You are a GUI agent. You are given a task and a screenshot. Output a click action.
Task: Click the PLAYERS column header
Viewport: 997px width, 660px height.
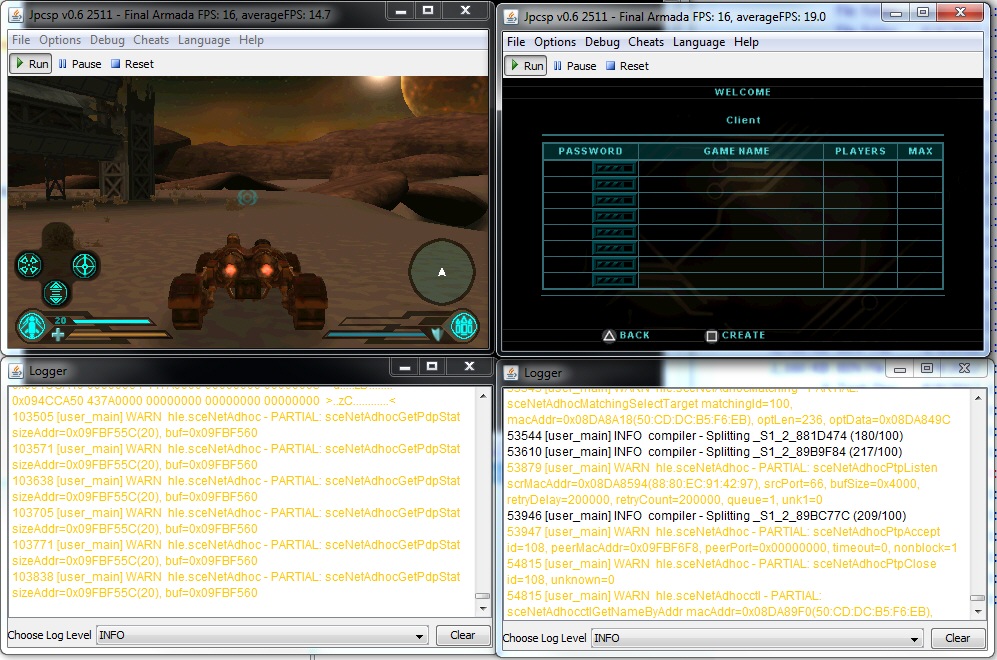860,151
